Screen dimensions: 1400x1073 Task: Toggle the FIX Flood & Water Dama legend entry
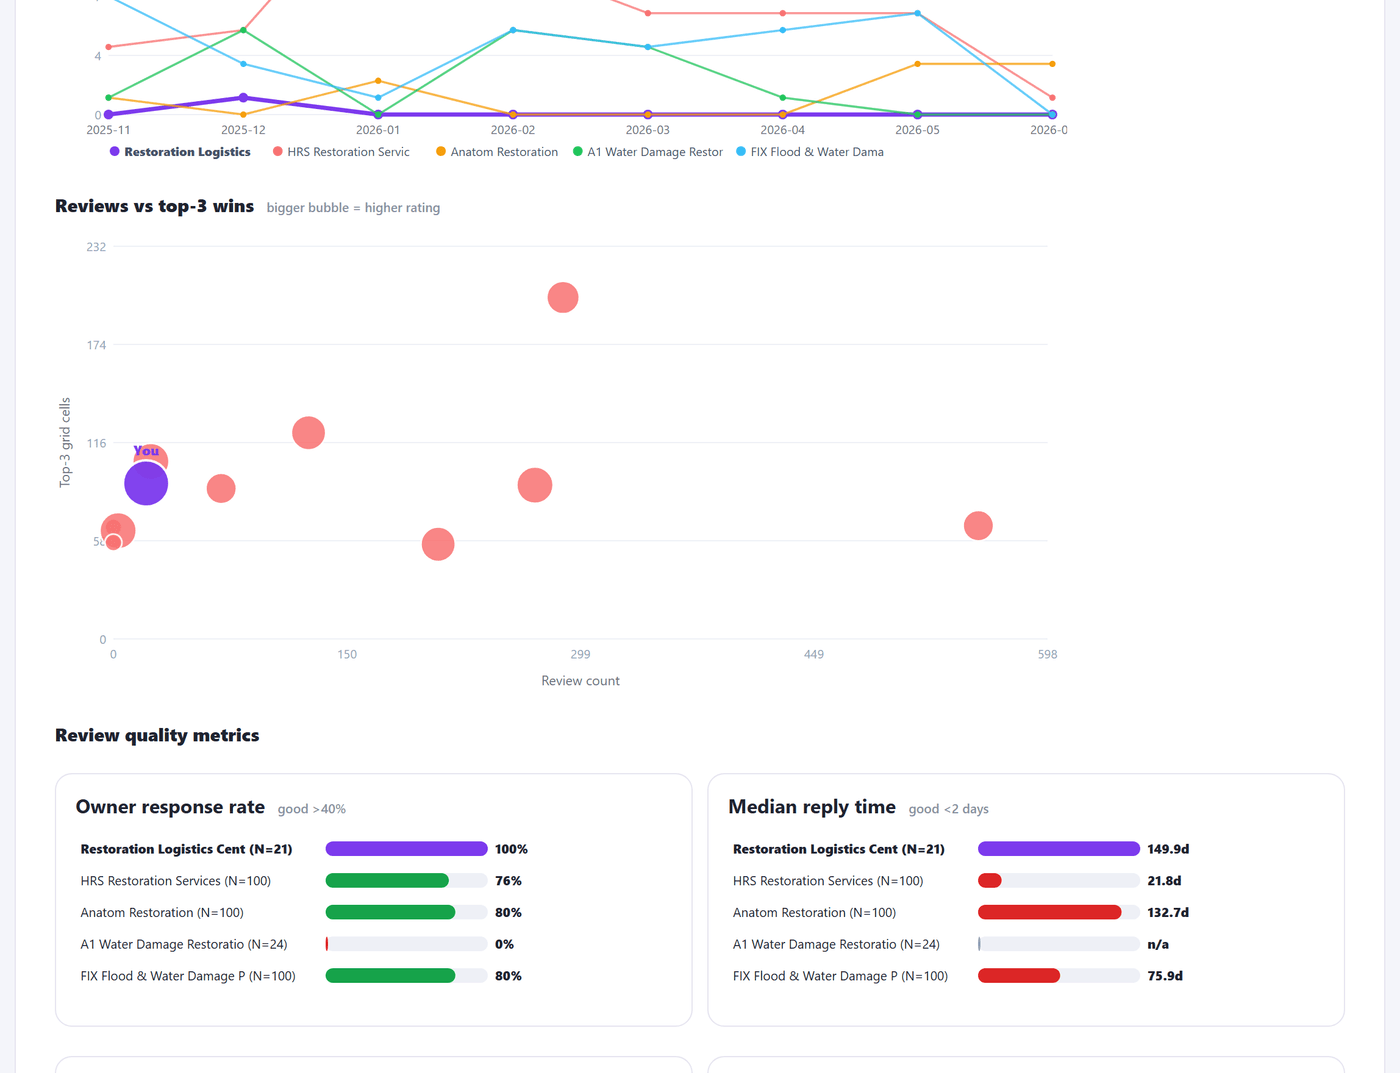[x=810, y=152]
